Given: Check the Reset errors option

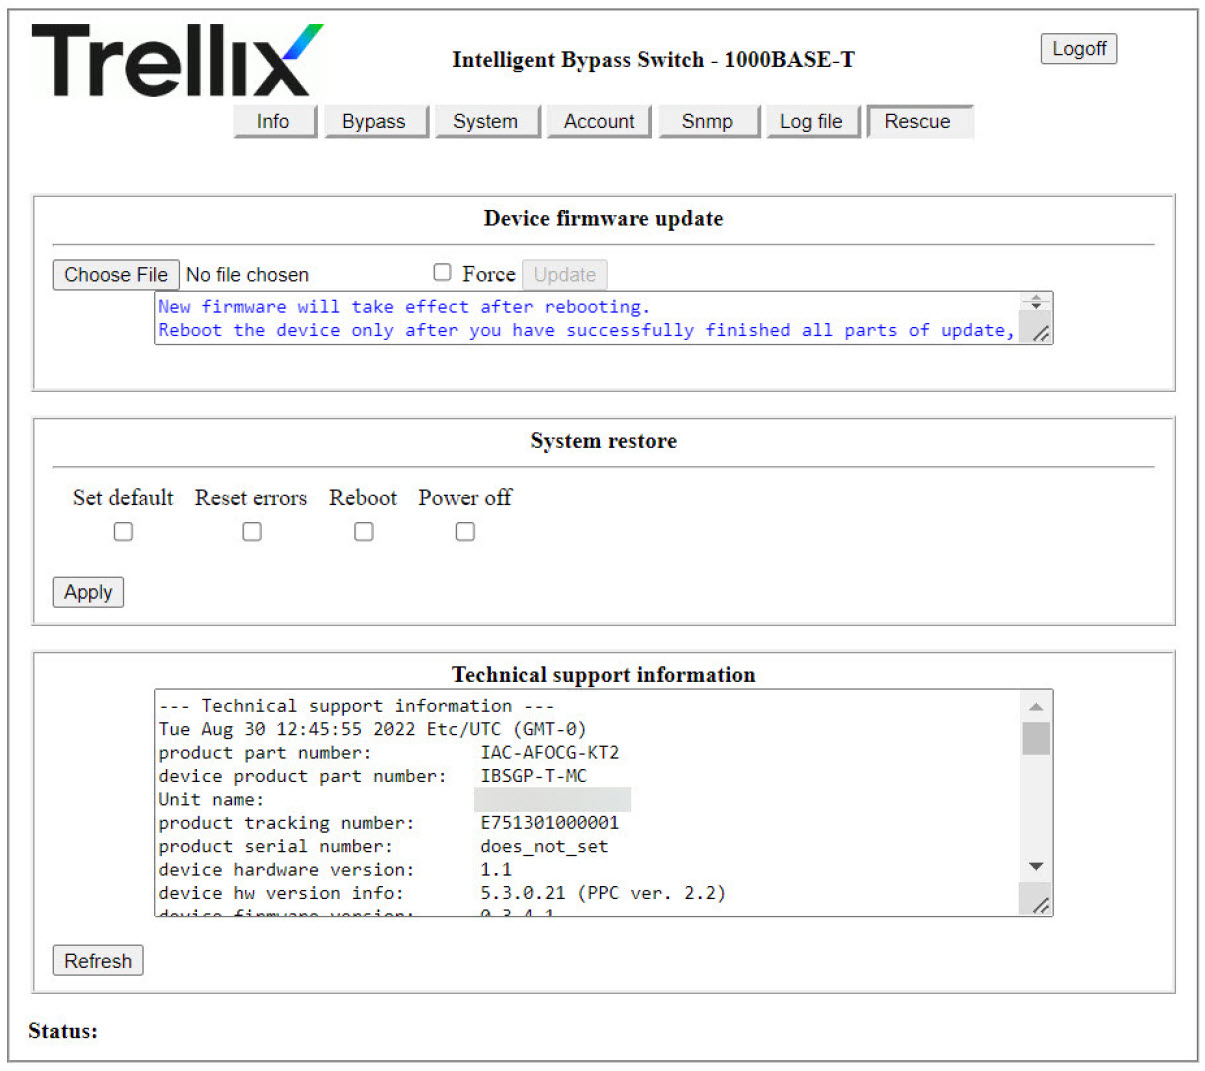Looking at the screenshot, I should click(252, 532).
